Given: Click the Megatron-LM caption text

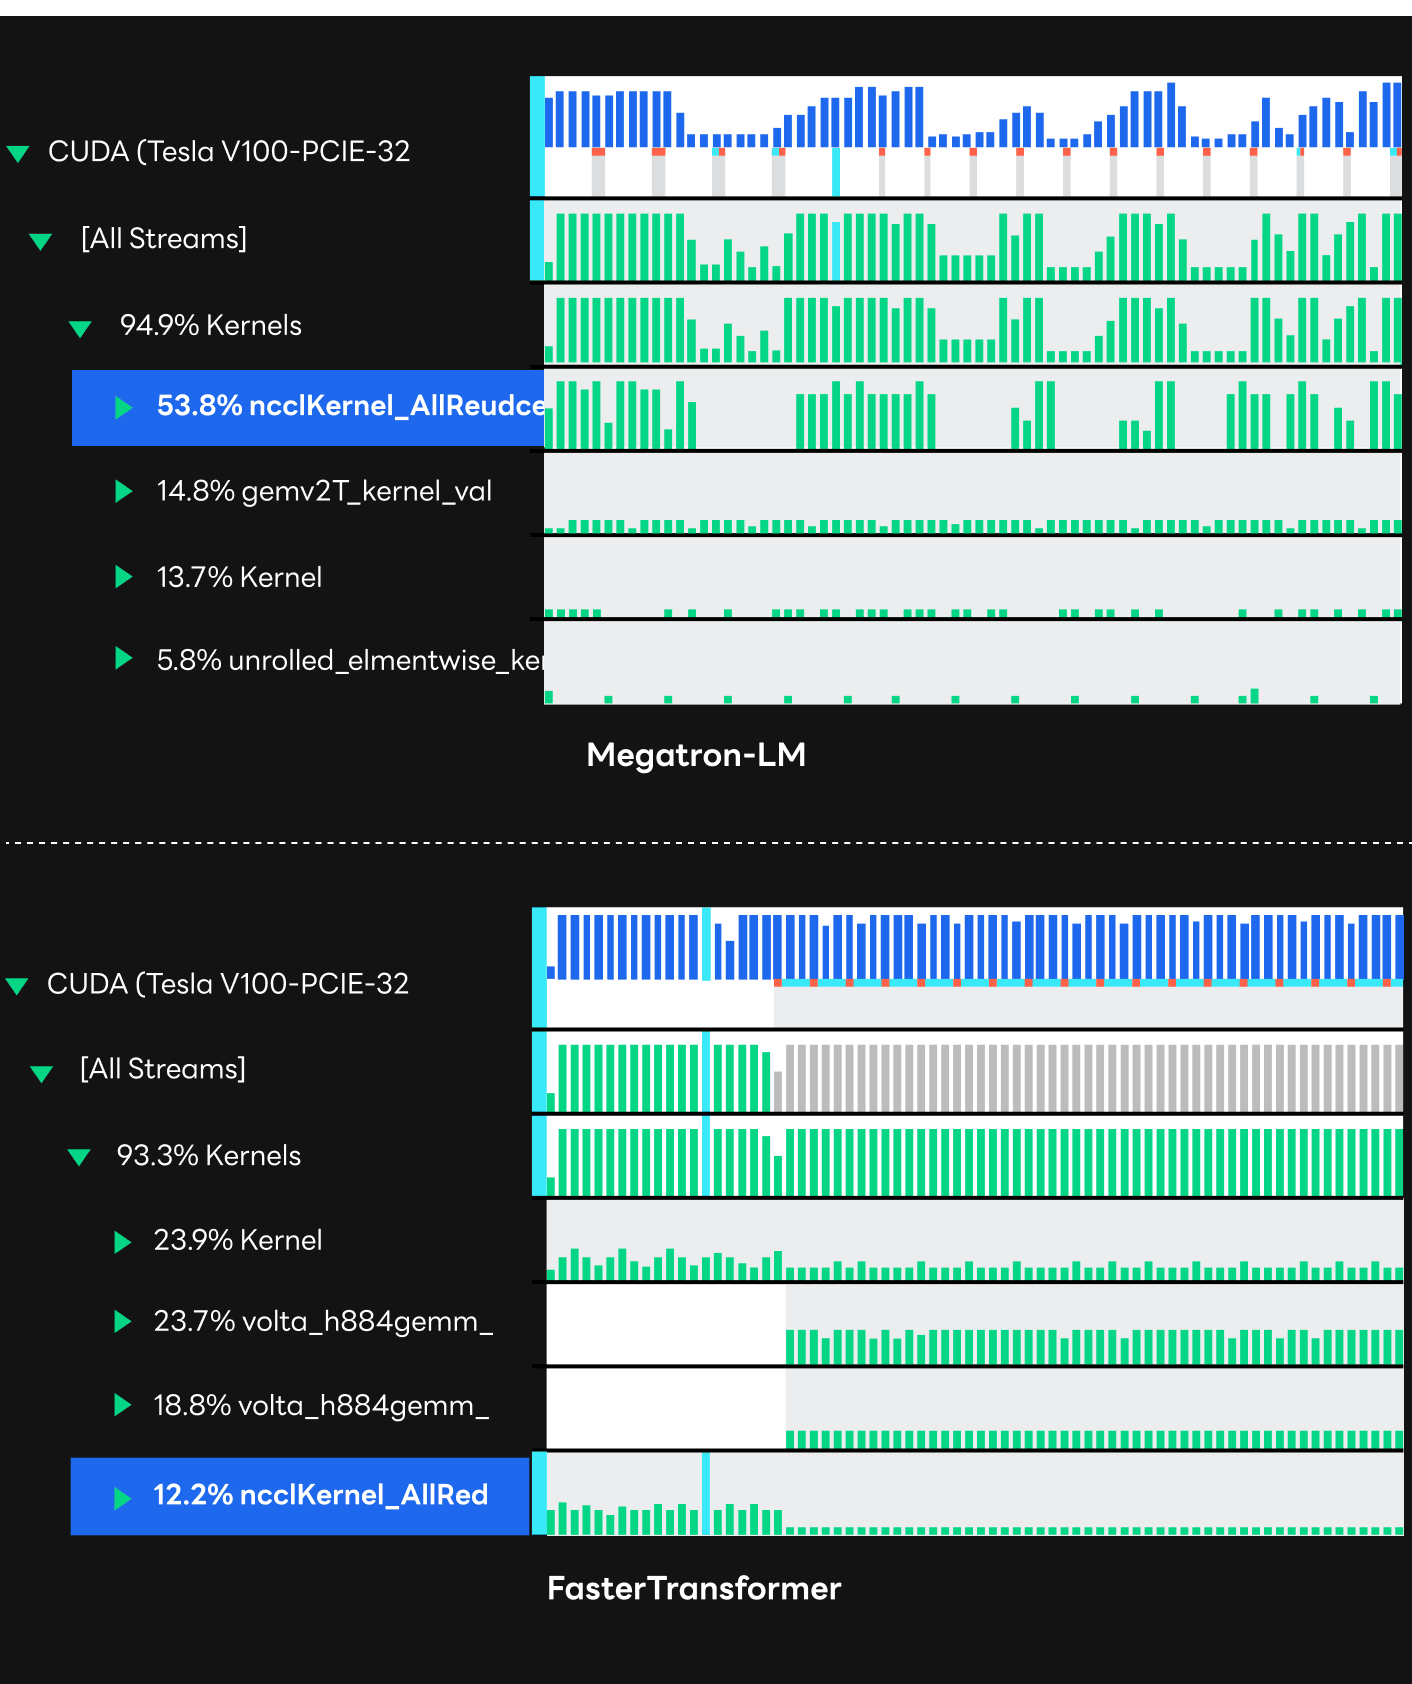Looking at the screenshot, I should coord(696,754).
